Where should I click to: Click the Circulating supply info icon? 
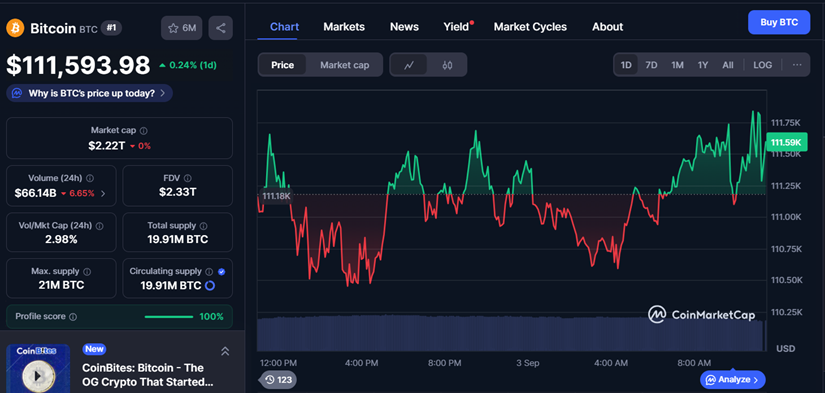click(x=209, y=272)
